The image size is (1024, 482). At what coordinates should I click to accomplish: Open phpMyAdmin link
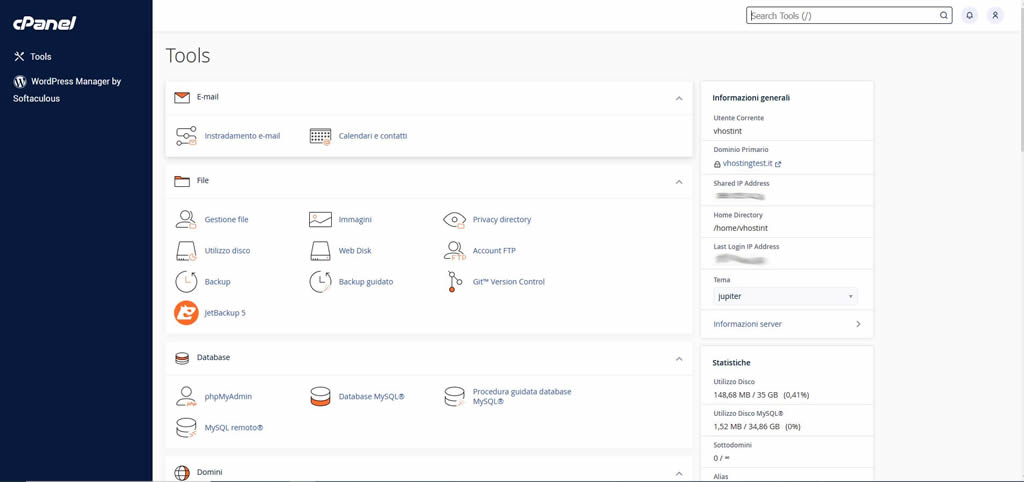point(228,396)
